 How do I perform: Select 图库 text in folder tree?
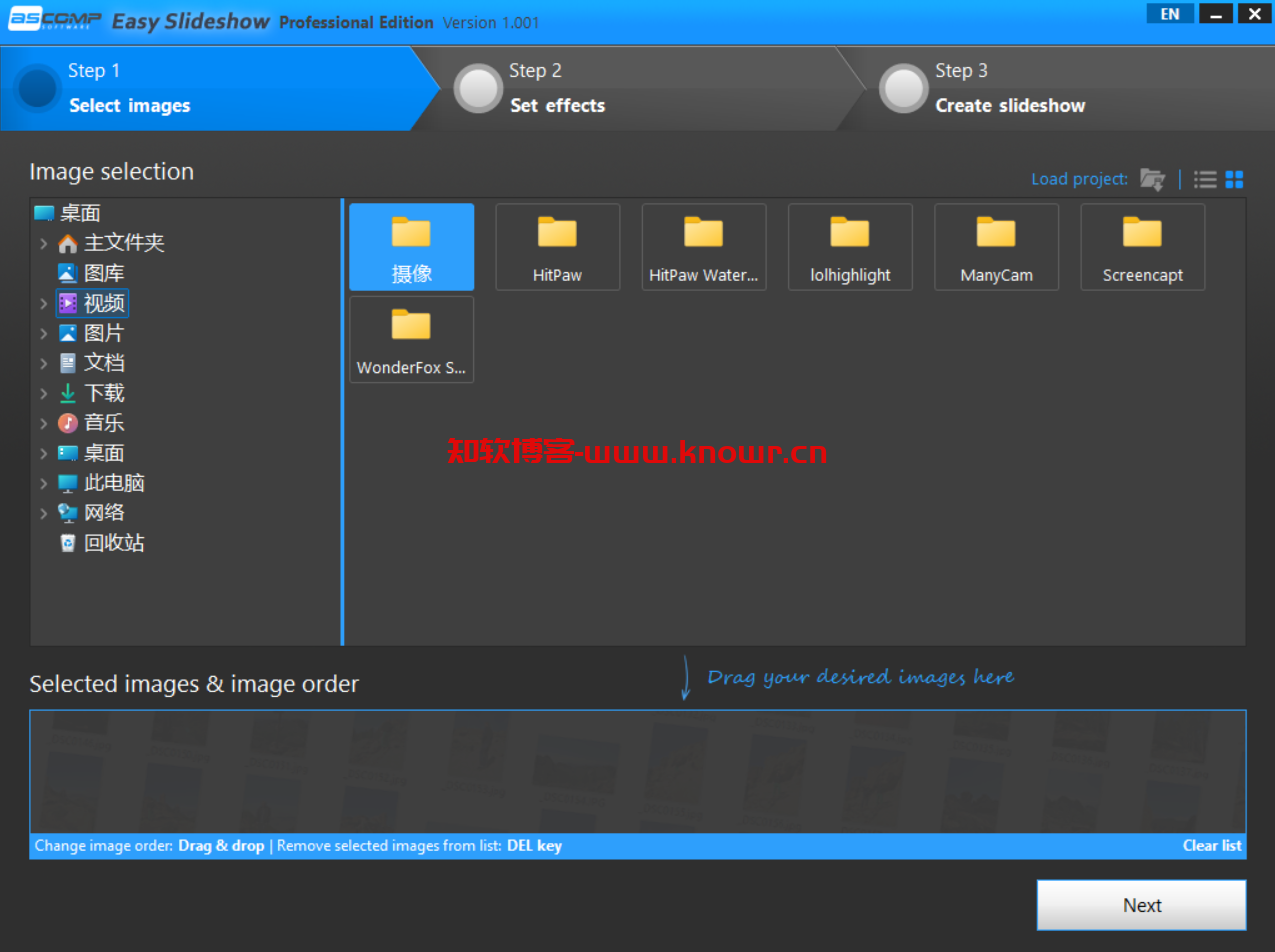[104, 273]
